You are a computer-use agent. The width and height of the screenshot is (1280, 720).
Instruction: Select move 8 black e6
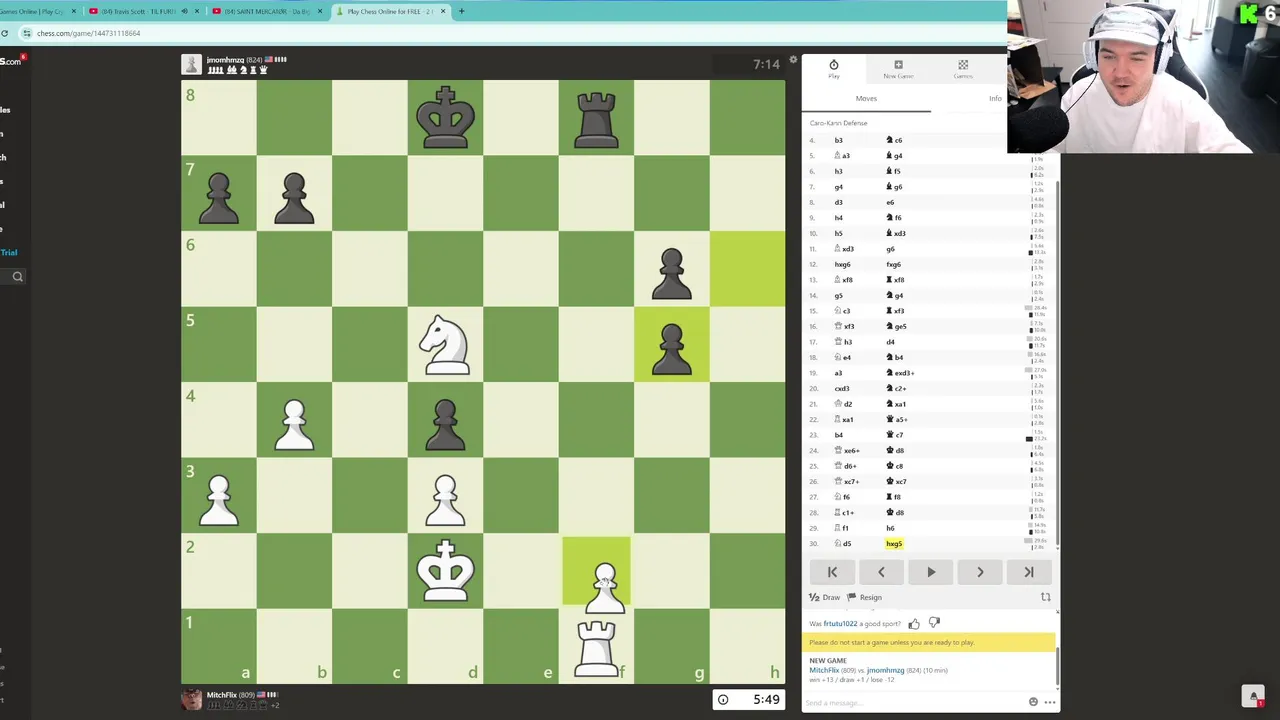point(890,202)
